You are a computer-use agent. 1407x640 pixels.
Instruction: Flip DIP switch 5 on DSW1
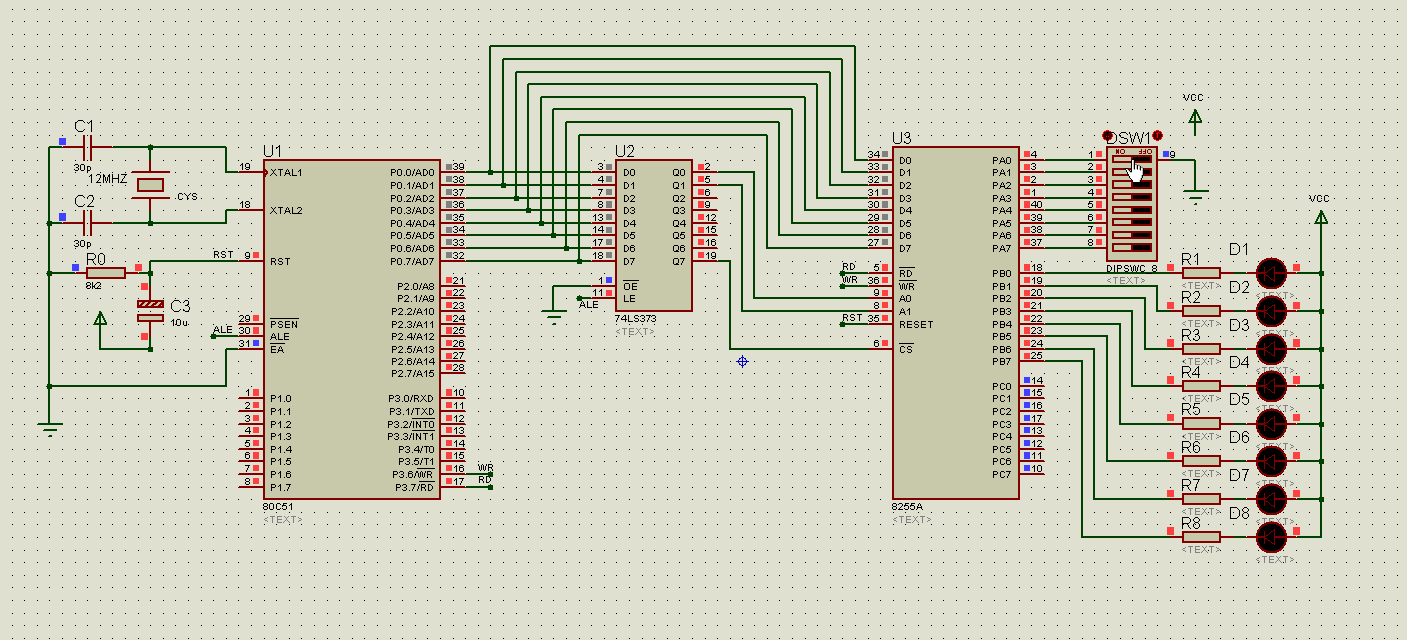pos(1132,209)
